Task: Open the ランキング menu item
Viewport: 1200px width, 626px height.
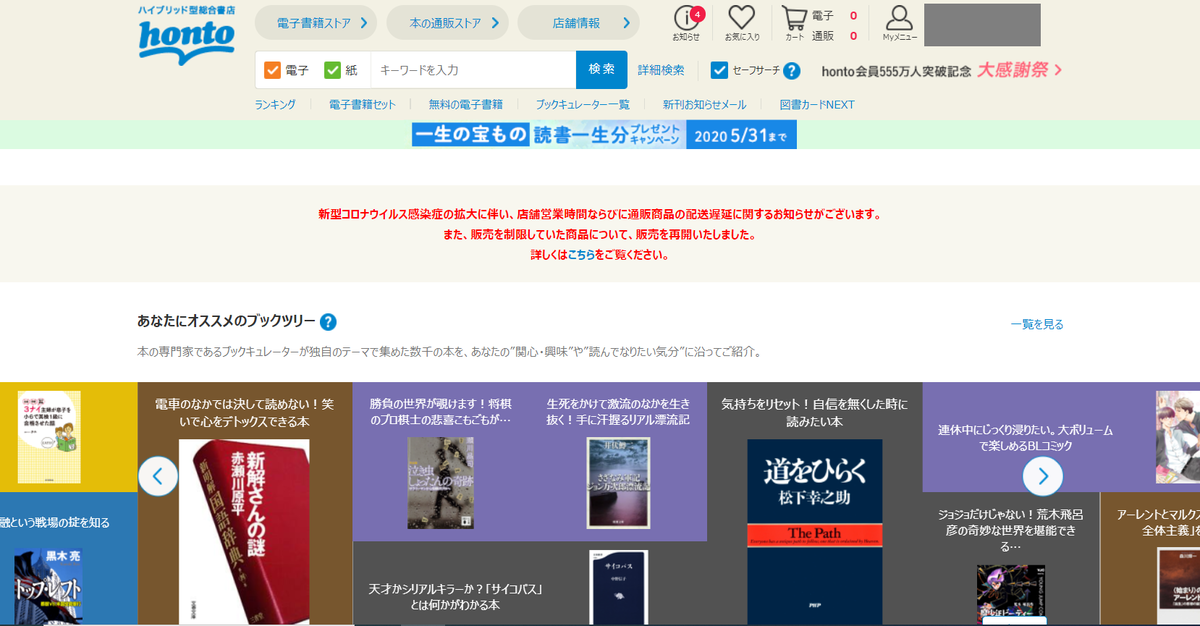Action: point(275,104)
